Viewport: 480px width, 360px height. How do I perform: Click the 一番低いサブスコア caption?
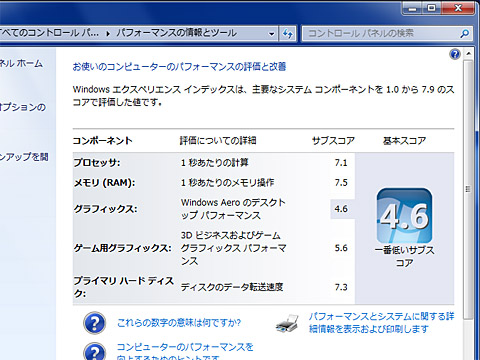point(404,256)
